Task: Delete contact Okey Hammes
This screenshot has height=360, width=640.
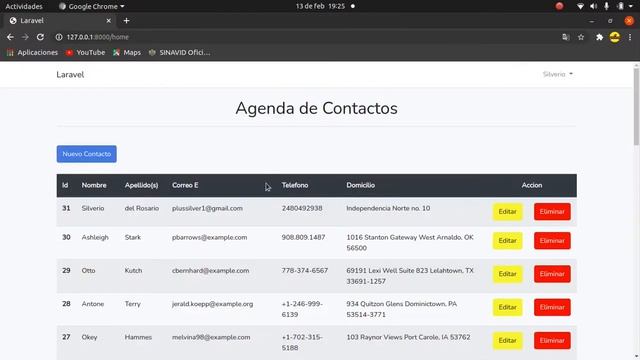Action: coord(552,340)
